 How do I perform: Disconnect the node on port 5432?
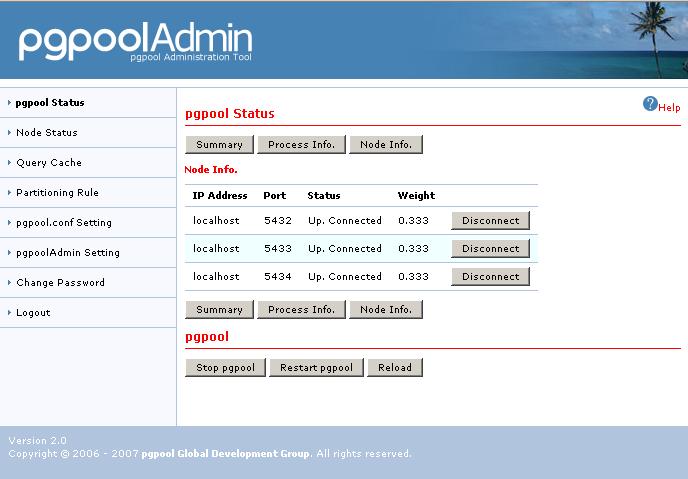point(490,220)
